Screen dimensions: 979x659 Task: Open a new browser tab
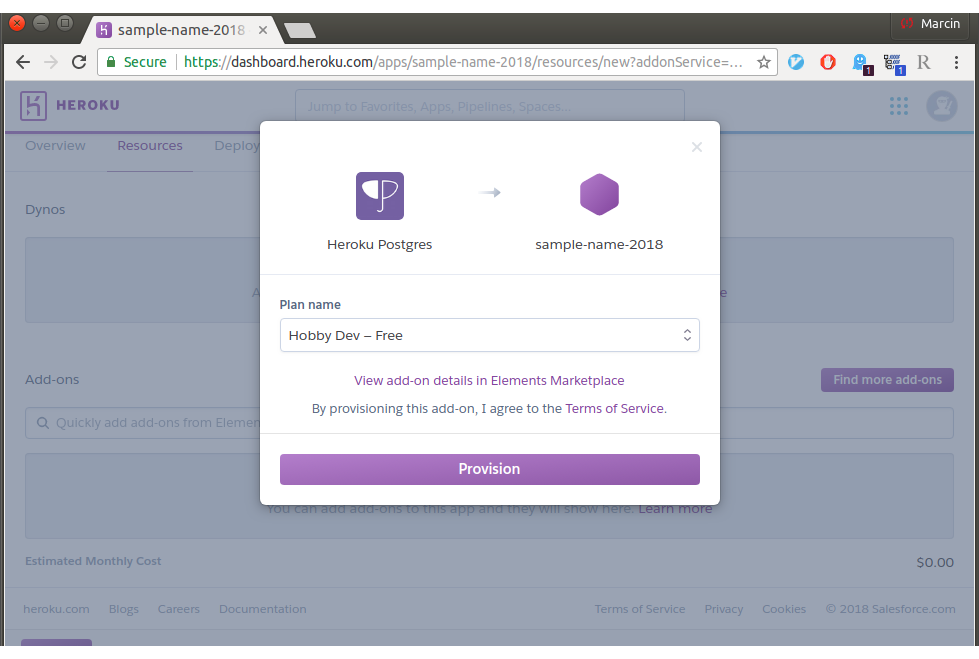[300, 30]
